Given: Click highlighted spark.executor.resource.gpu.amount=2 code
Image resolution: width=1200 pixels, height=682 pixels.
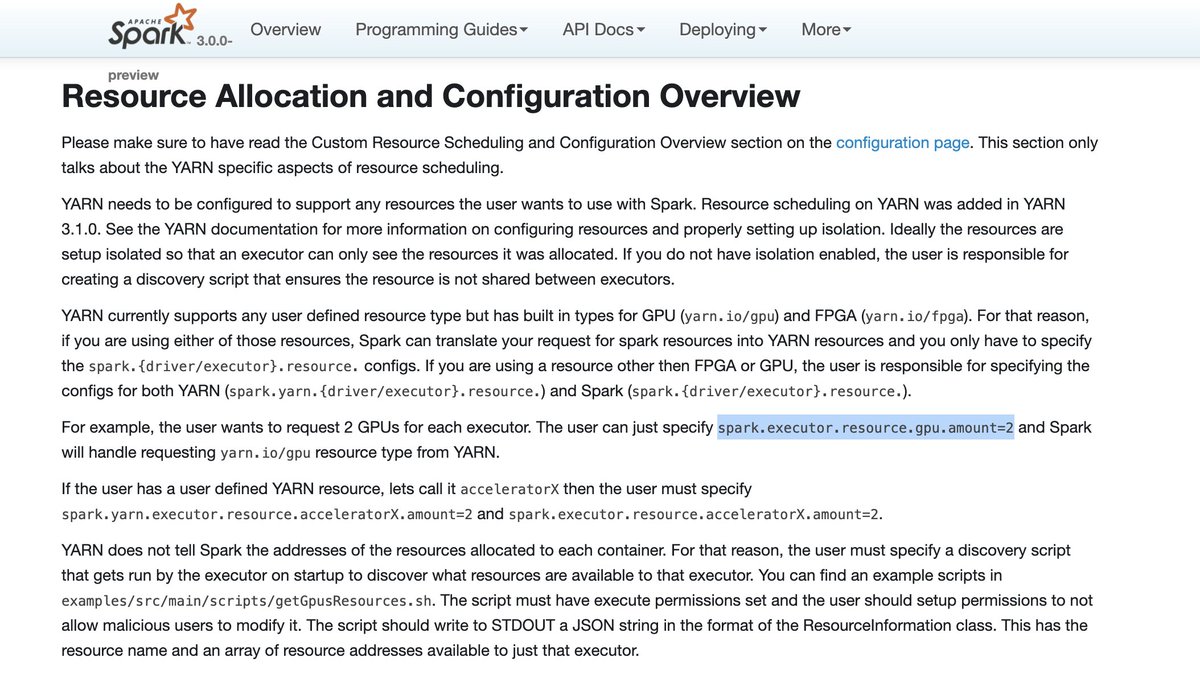Looking at the screenshot, I should 866,428.
